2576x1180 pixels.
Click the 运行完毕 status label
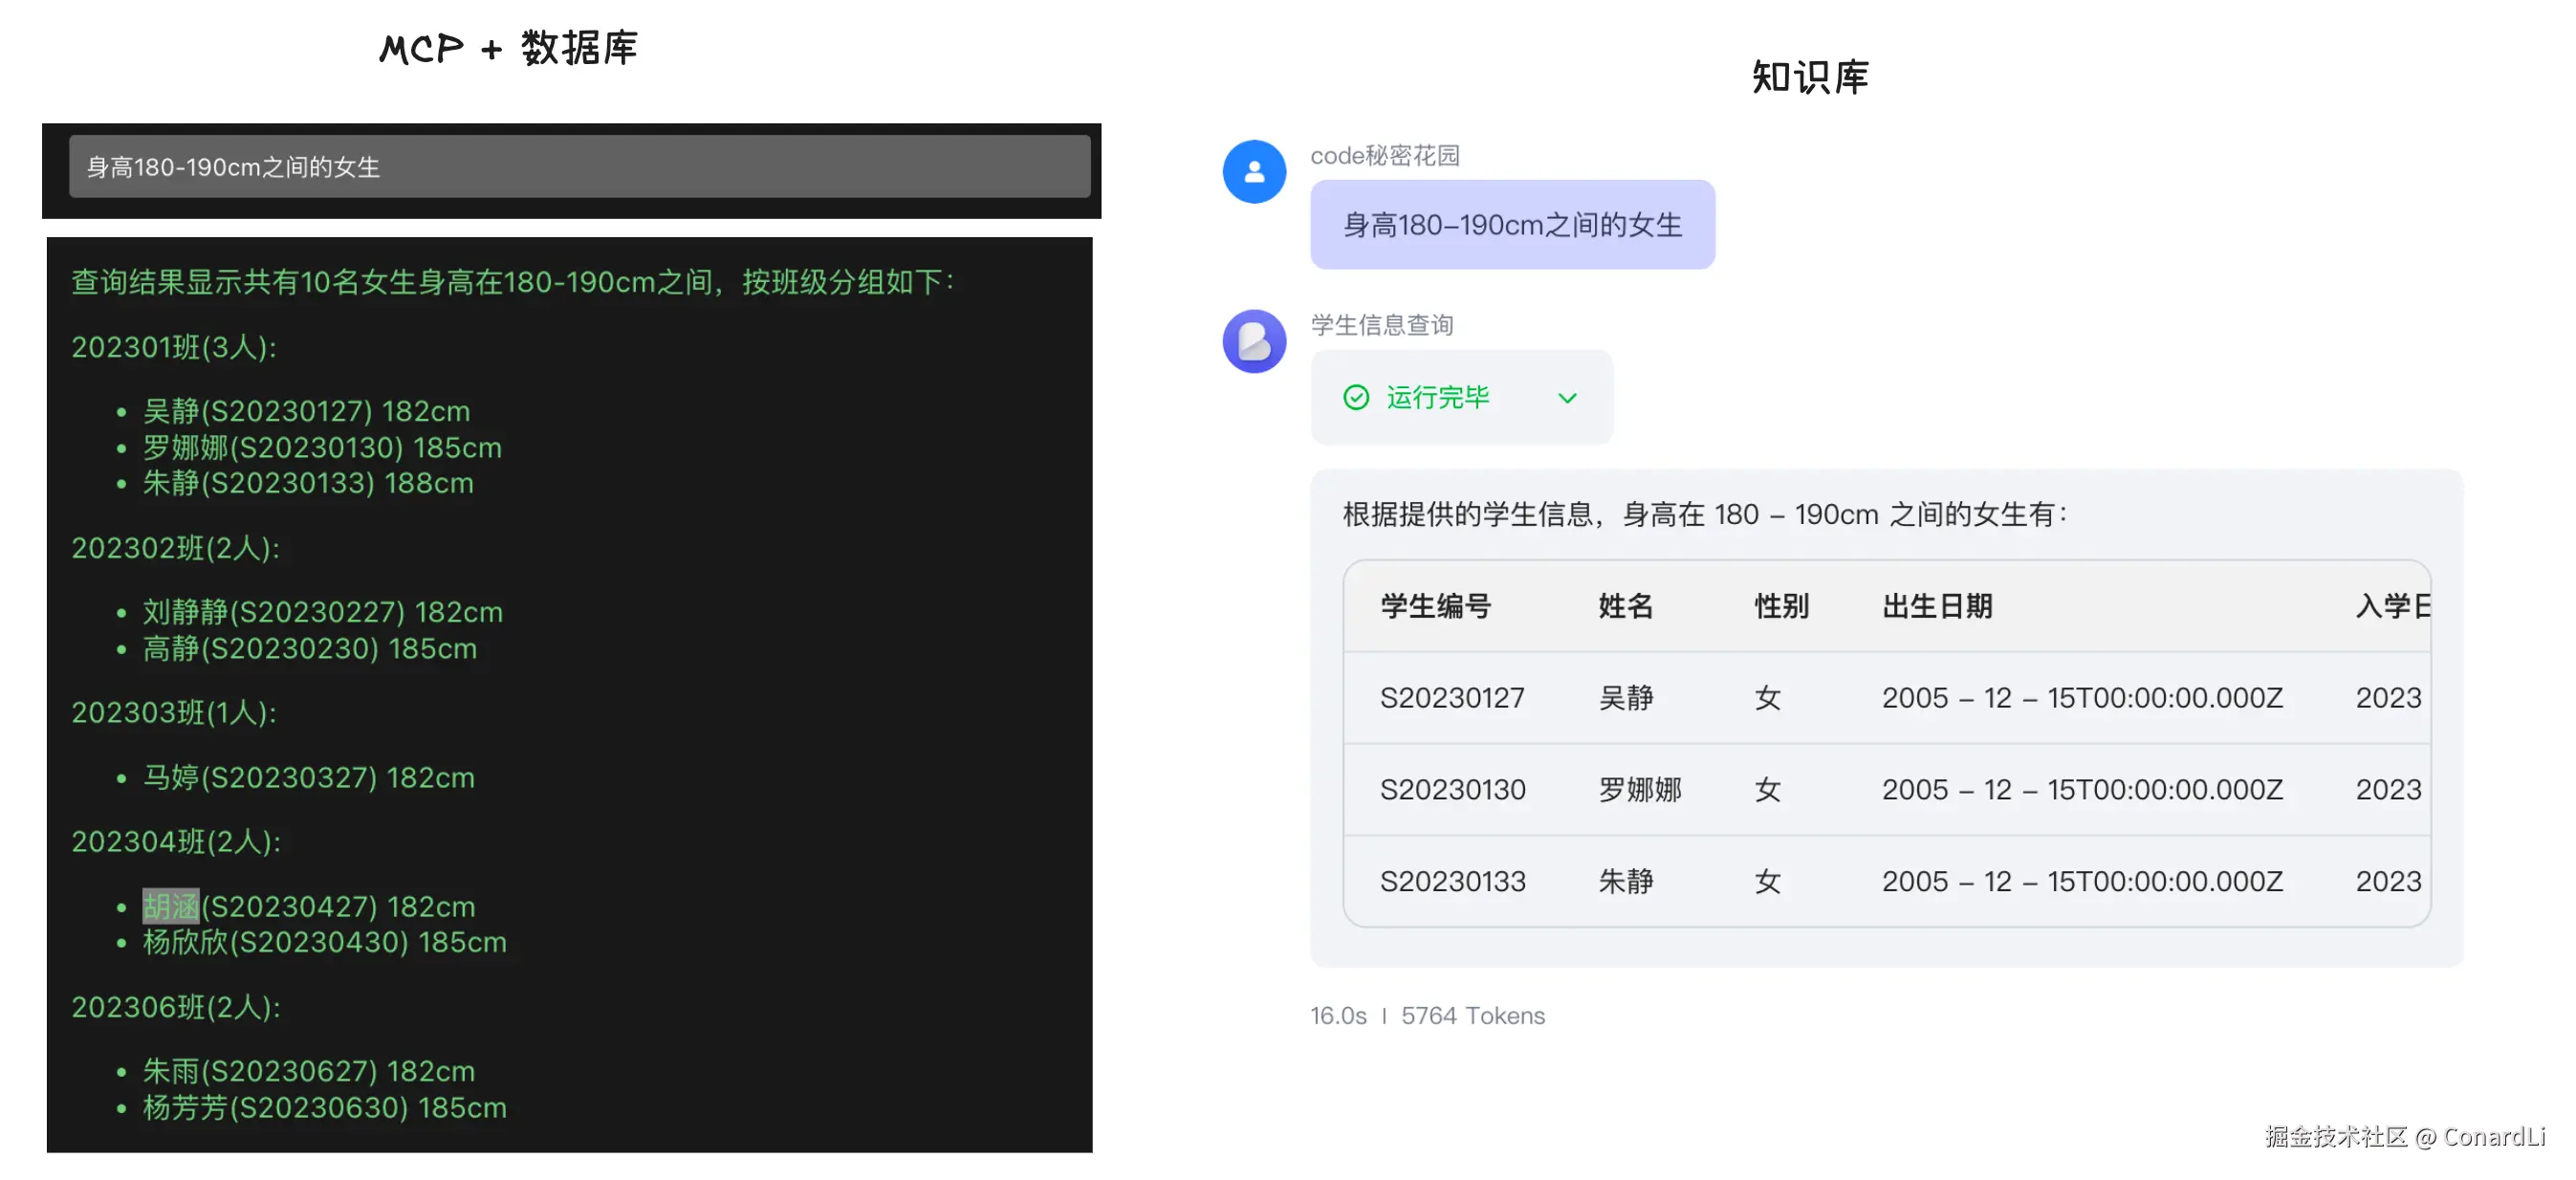point(1437,398)
